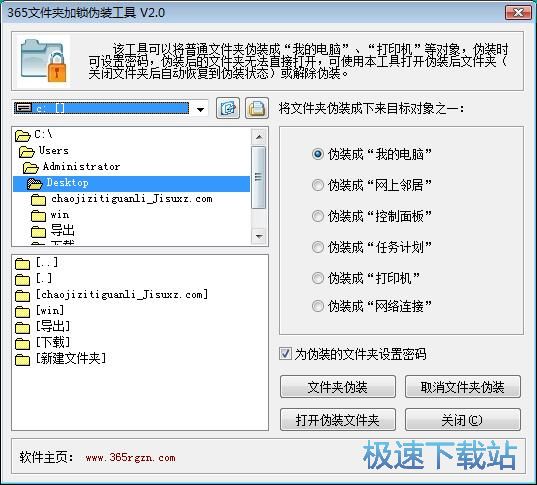Screen dimensions: 537x485
Task: Select Desktop in the folder tree
Action: click(132, 184)
